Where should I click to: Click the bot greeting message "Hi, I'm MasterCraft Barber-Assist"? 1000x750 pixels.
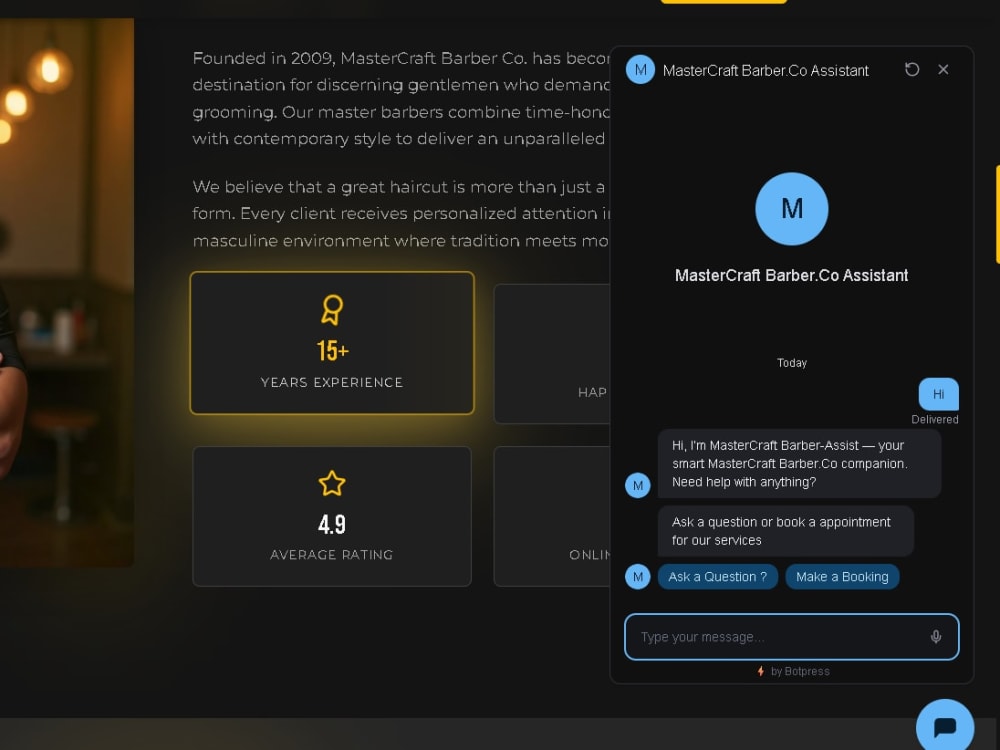(799, 464)
